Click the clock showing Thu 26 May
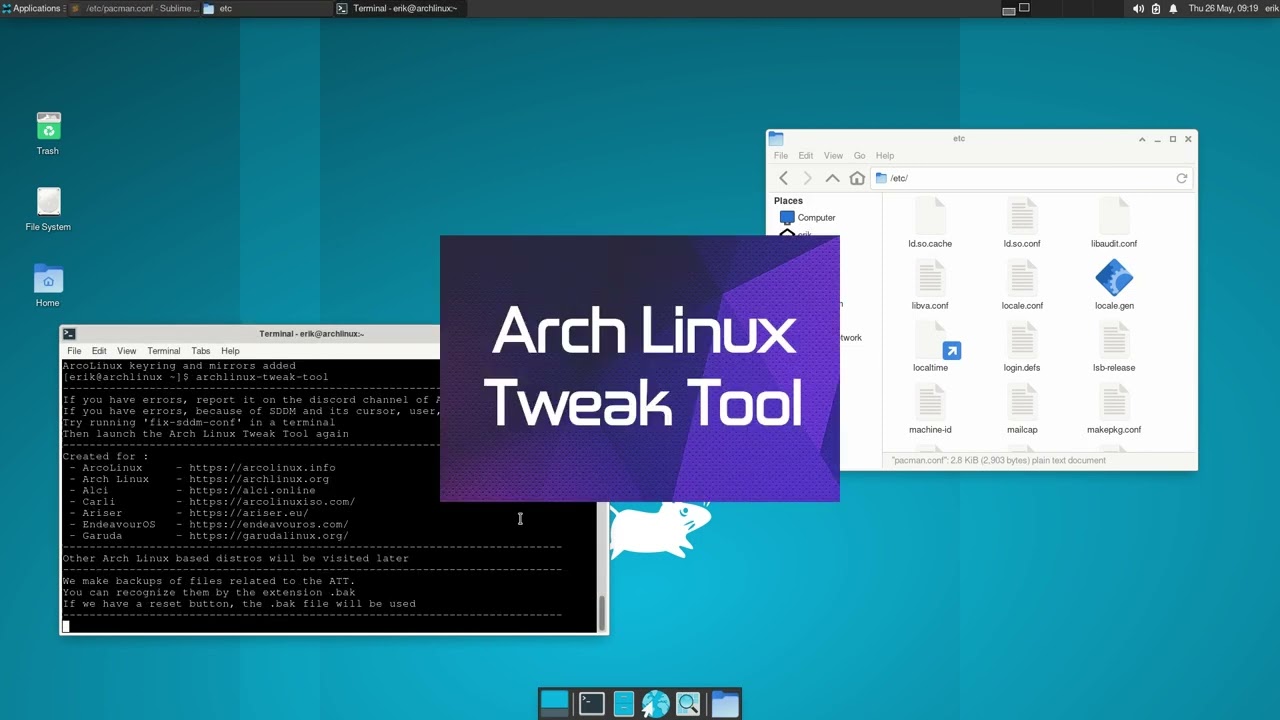Screen dimensions: 1280x720 1223,8
